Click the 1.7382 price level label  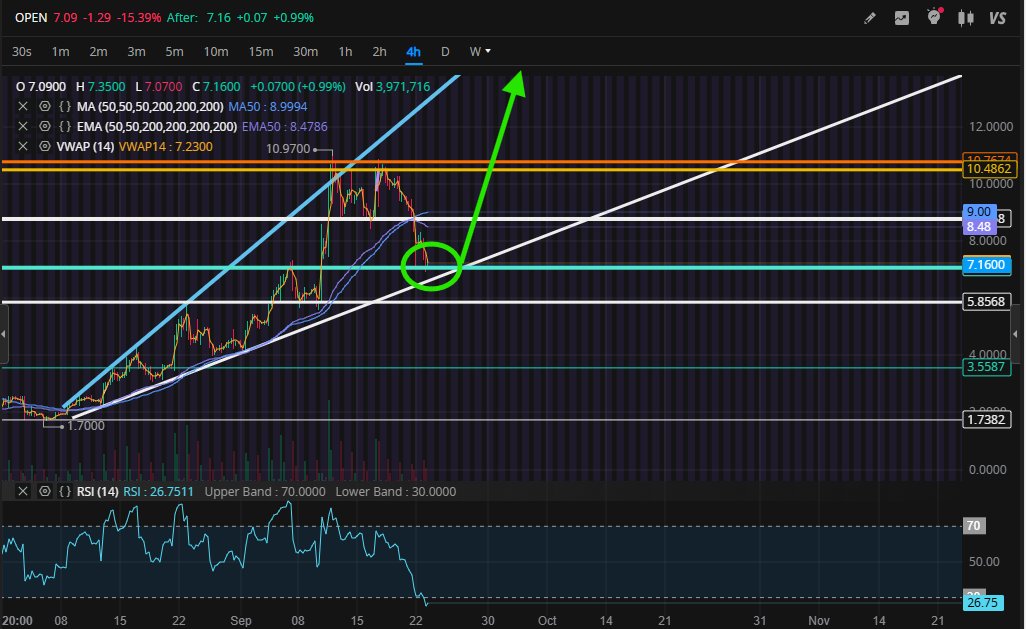[986, 420]
